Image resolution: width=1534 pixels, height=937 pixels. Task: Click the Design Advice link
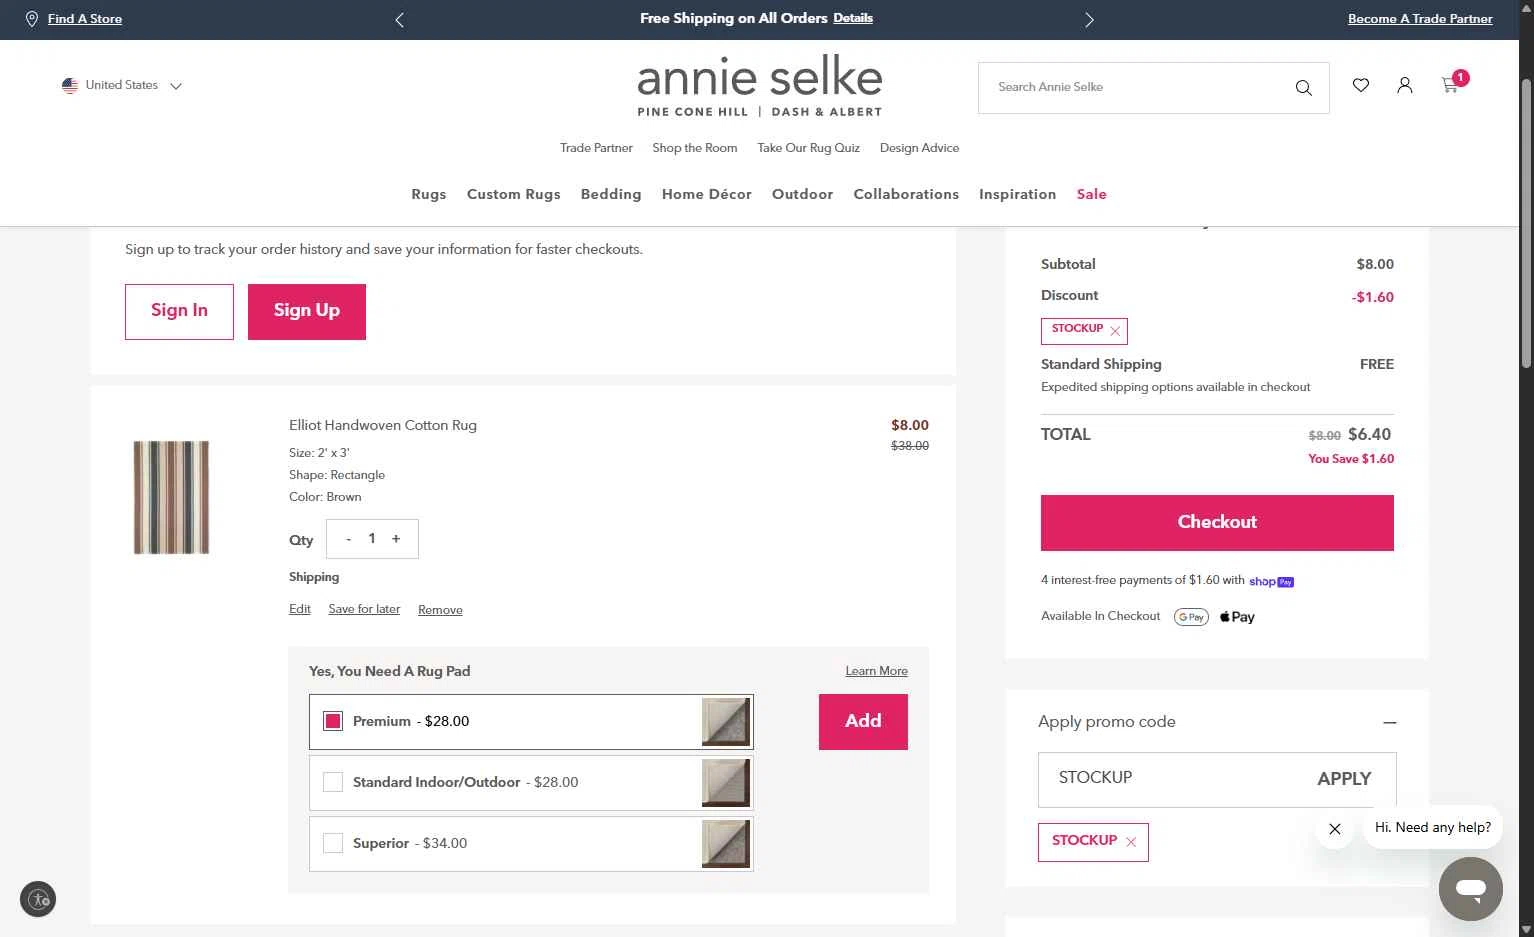pos(919,148)
